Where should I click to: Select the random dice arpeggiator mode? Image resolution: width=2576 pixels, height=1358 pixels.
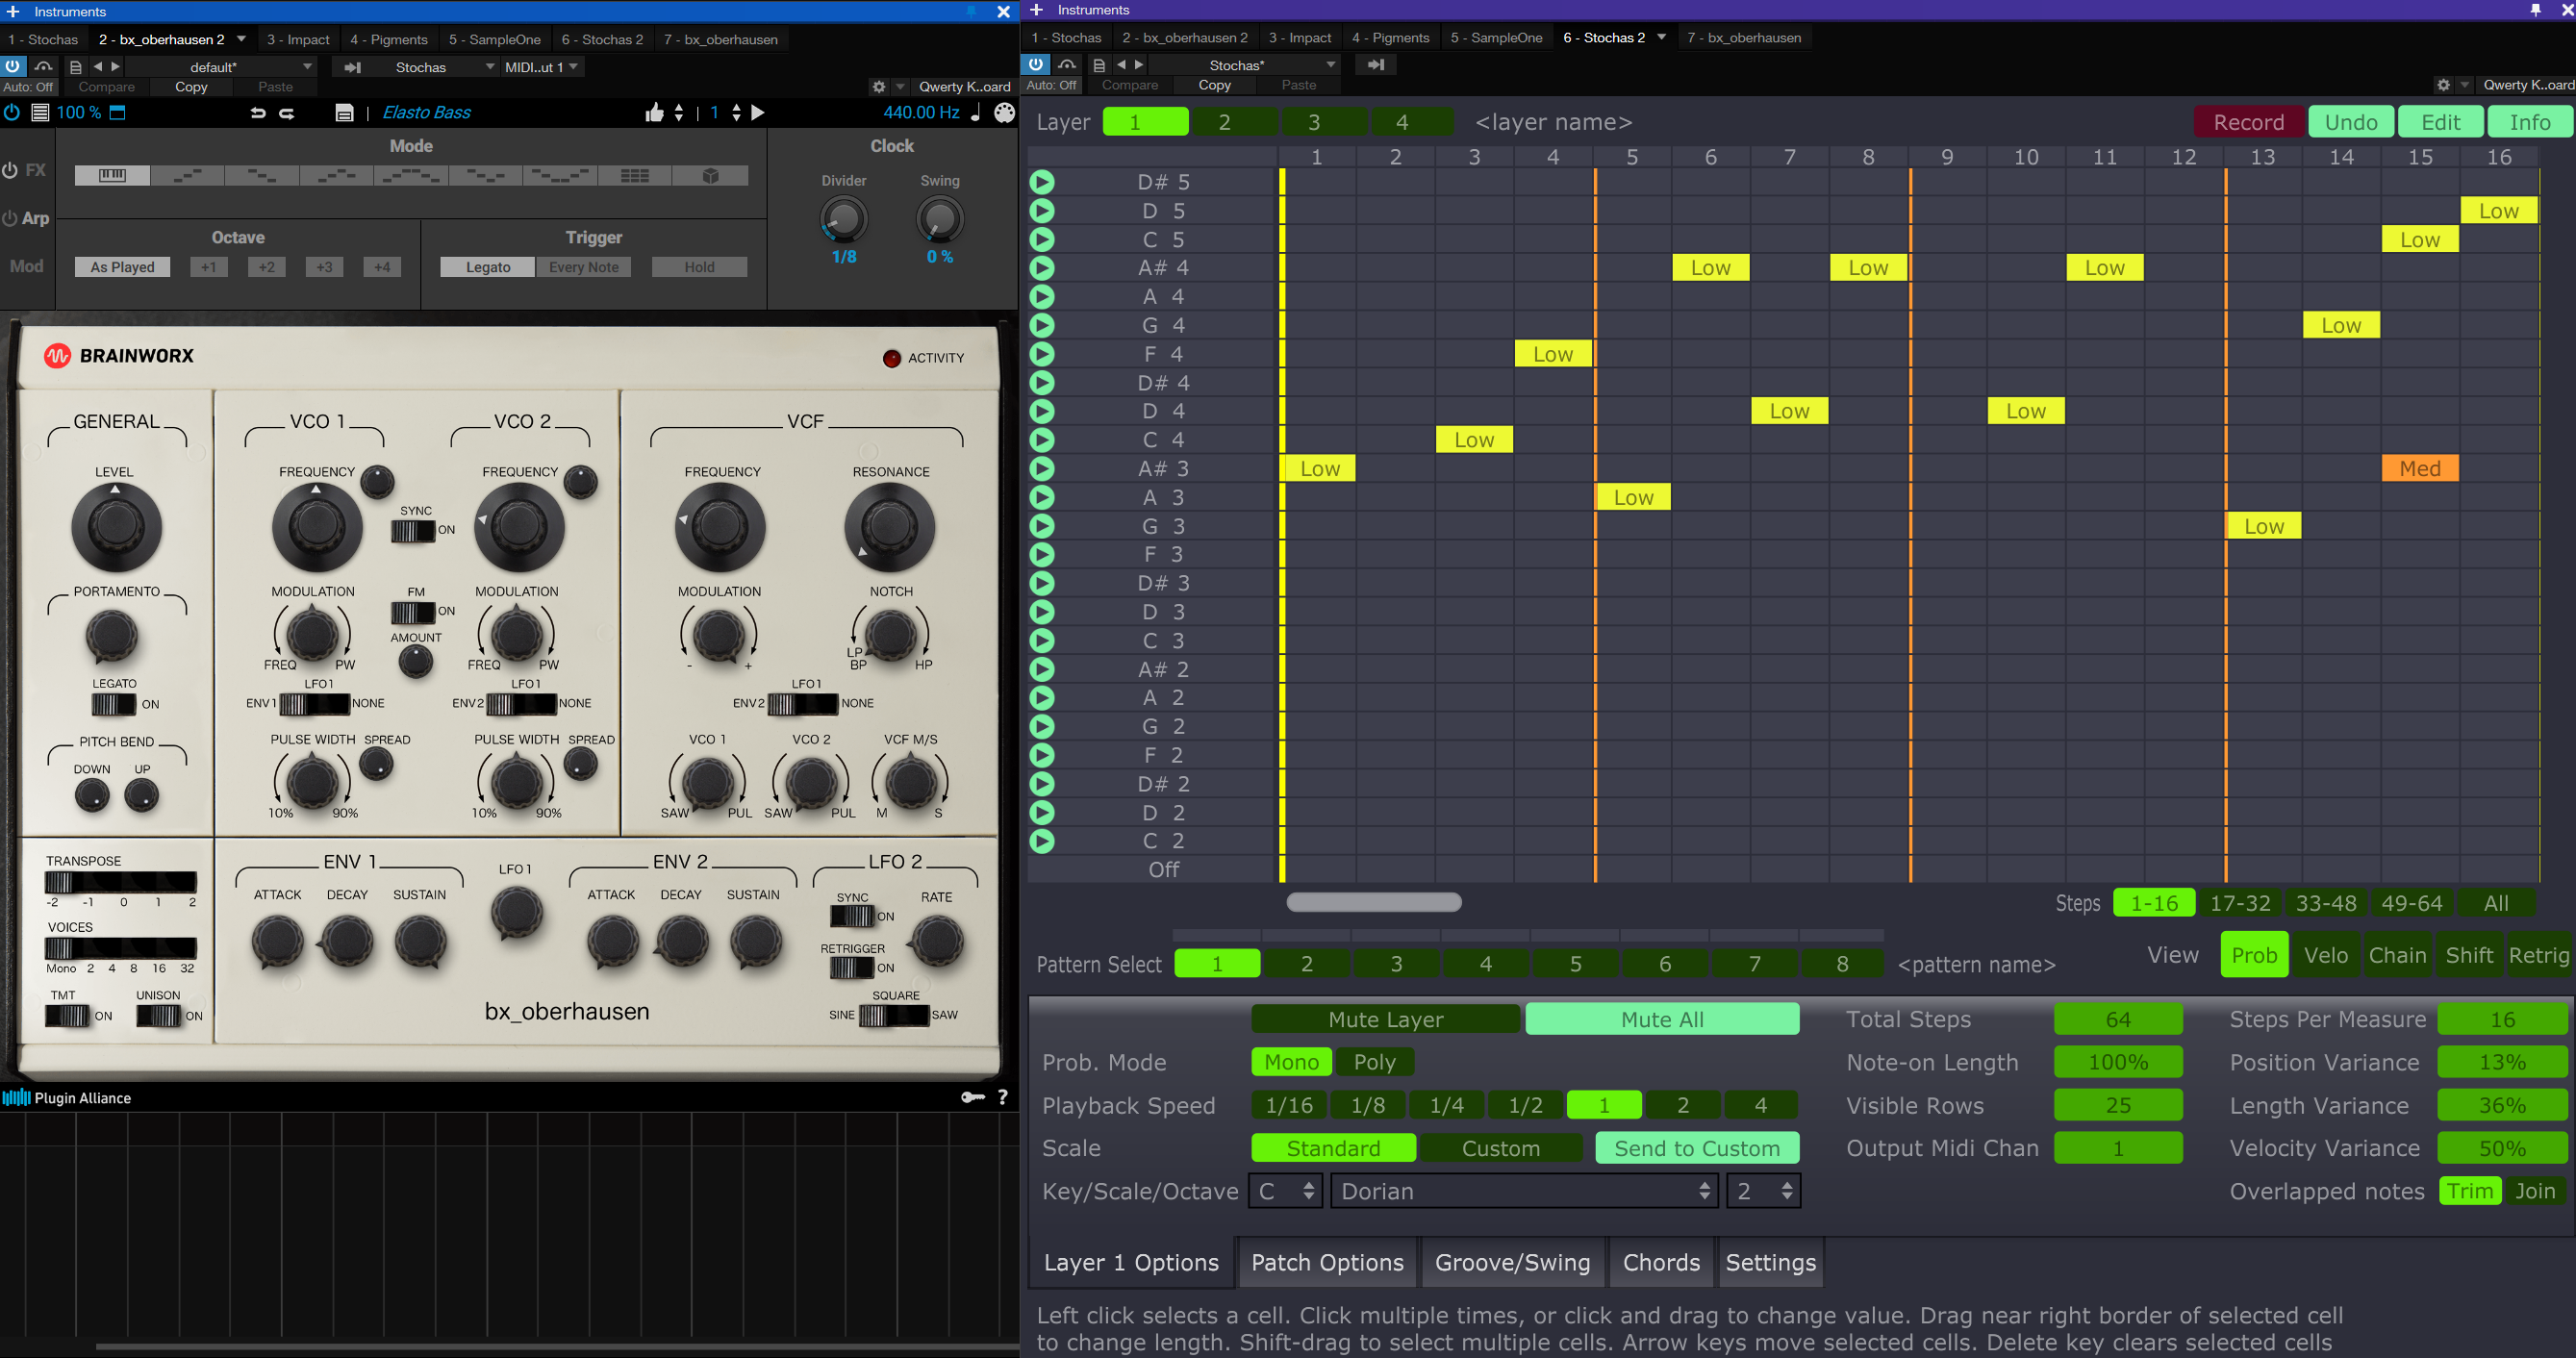coord(710,175)
